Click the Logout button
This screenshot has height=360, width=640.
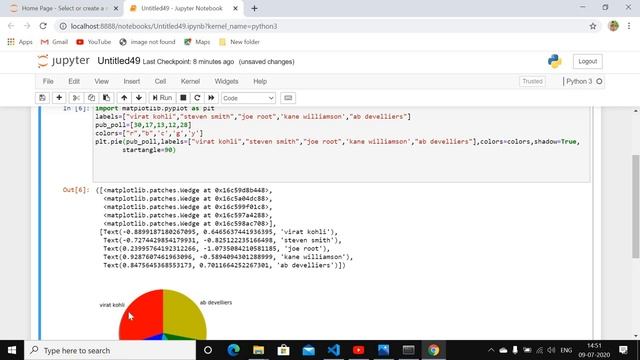point(587,61)
